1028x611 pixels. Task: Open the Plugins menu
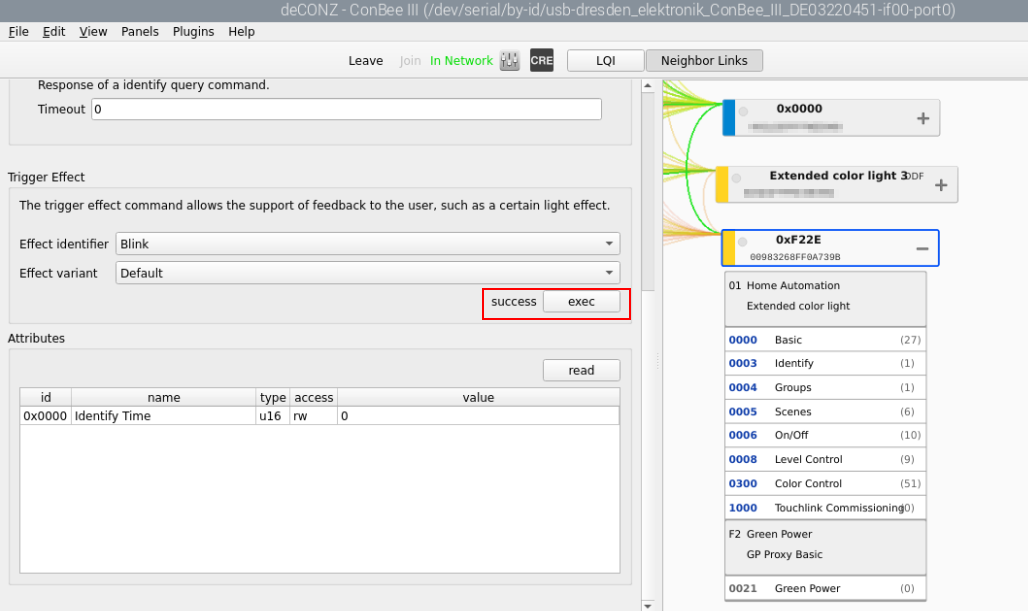tap(193, 31)
